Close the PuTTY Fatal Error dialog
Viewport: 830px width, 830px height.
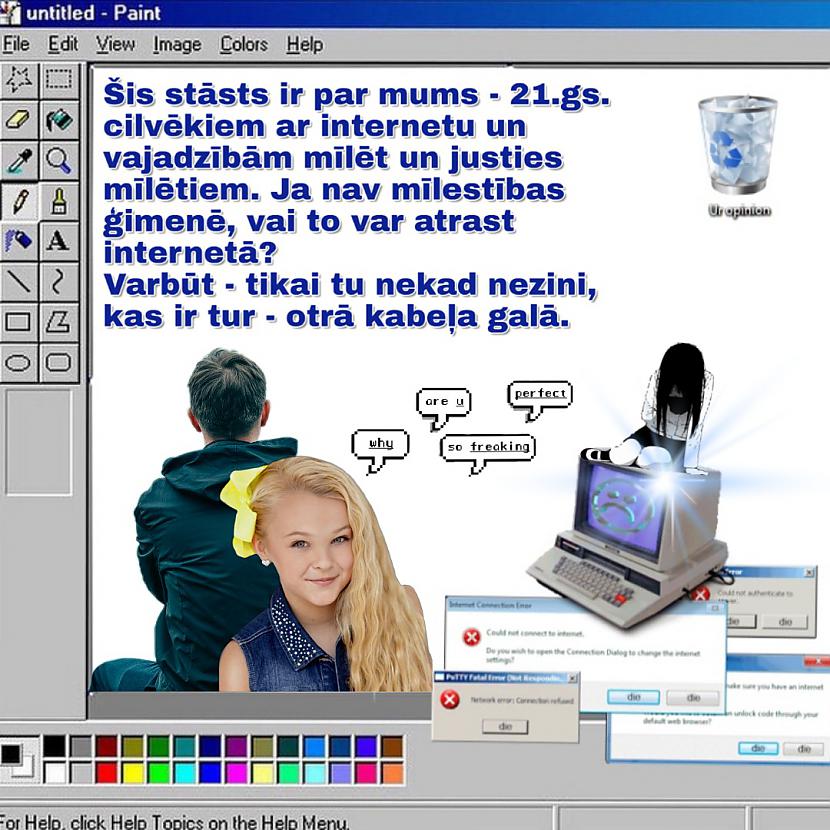[572, 678]
